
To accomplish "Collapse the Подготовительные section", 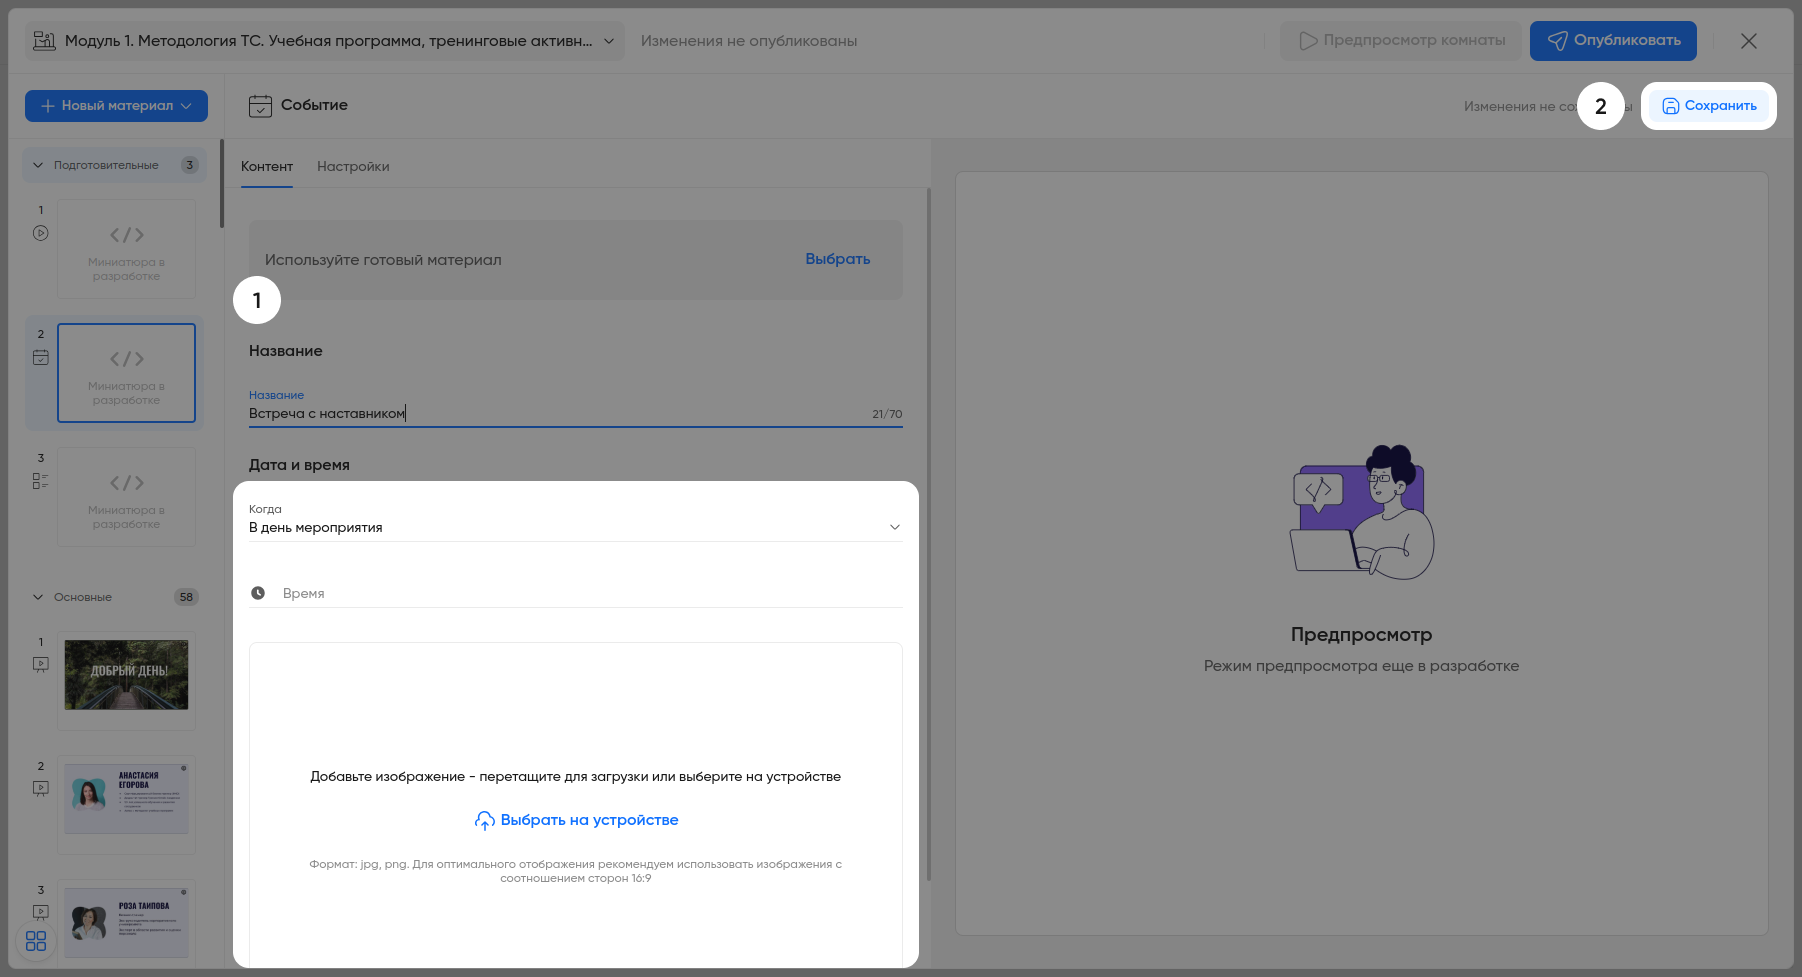I will click(x=38, y=165).
